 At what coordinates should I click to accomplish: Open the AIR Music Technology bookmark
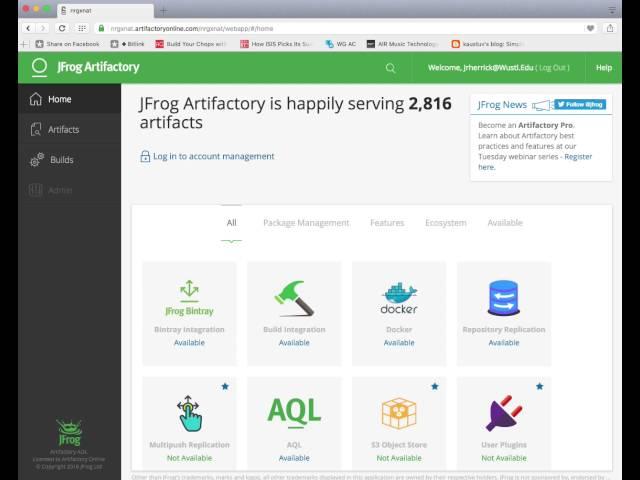tap(402, 44)
